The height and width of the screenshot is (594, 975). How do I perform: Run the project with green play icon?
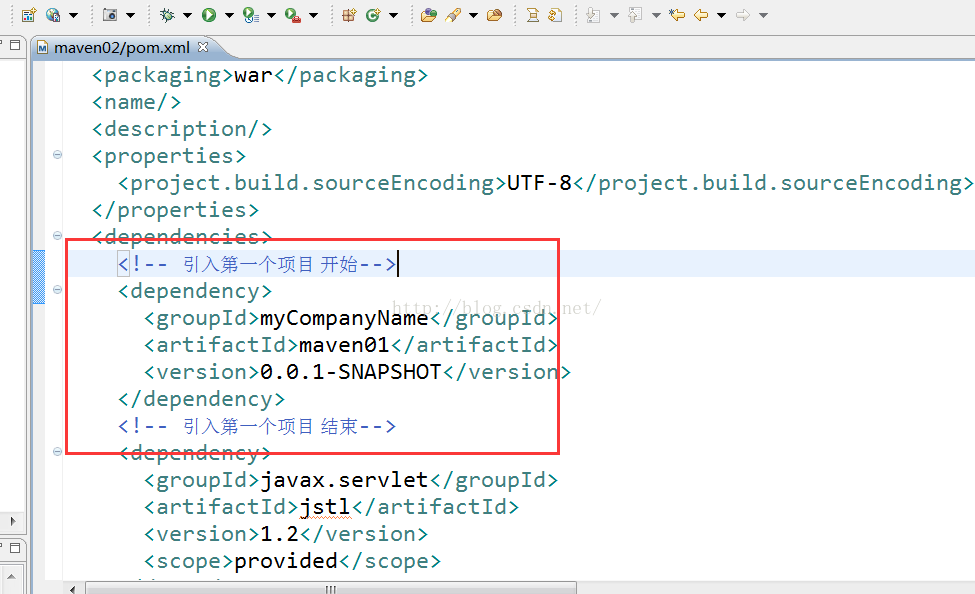209,15
